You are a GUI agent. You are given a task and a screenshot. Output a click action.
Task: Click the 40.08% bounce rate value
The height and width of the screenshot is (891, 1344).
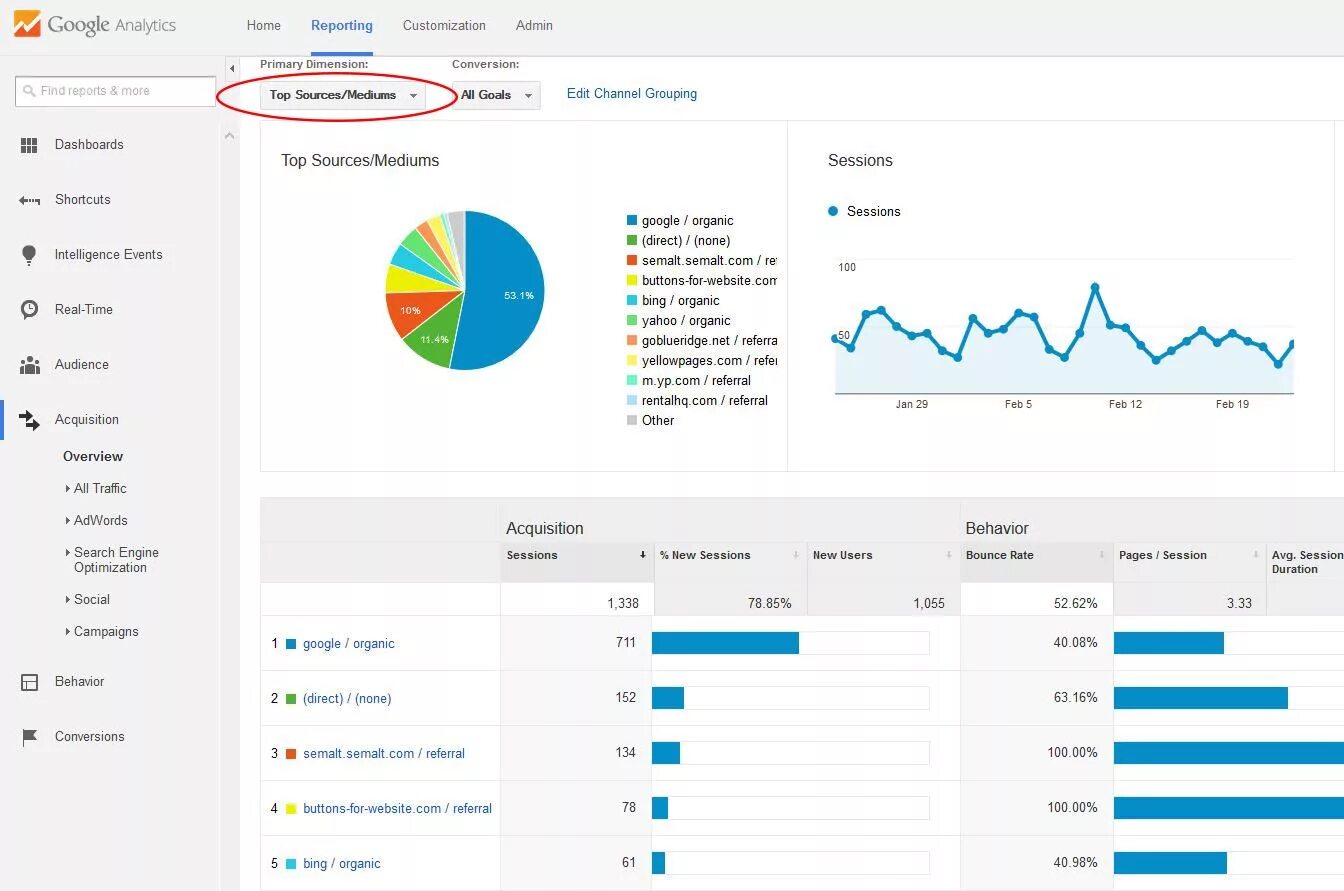pyautogui.click(x=1075, y=643)
